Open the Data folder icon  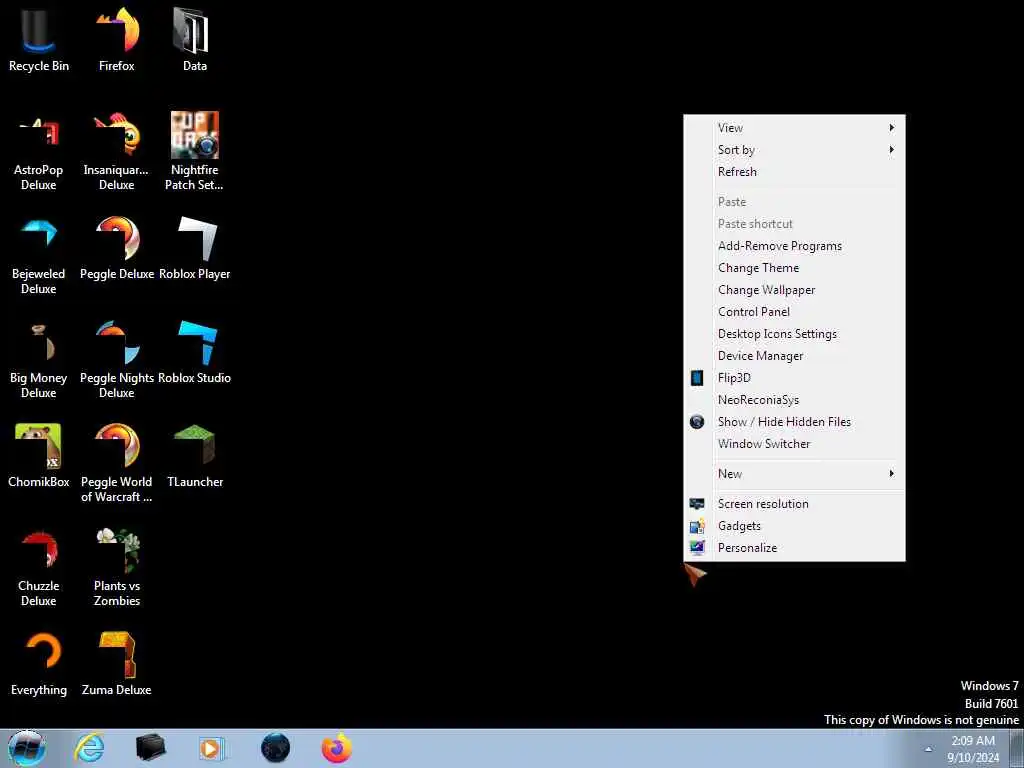195,39
